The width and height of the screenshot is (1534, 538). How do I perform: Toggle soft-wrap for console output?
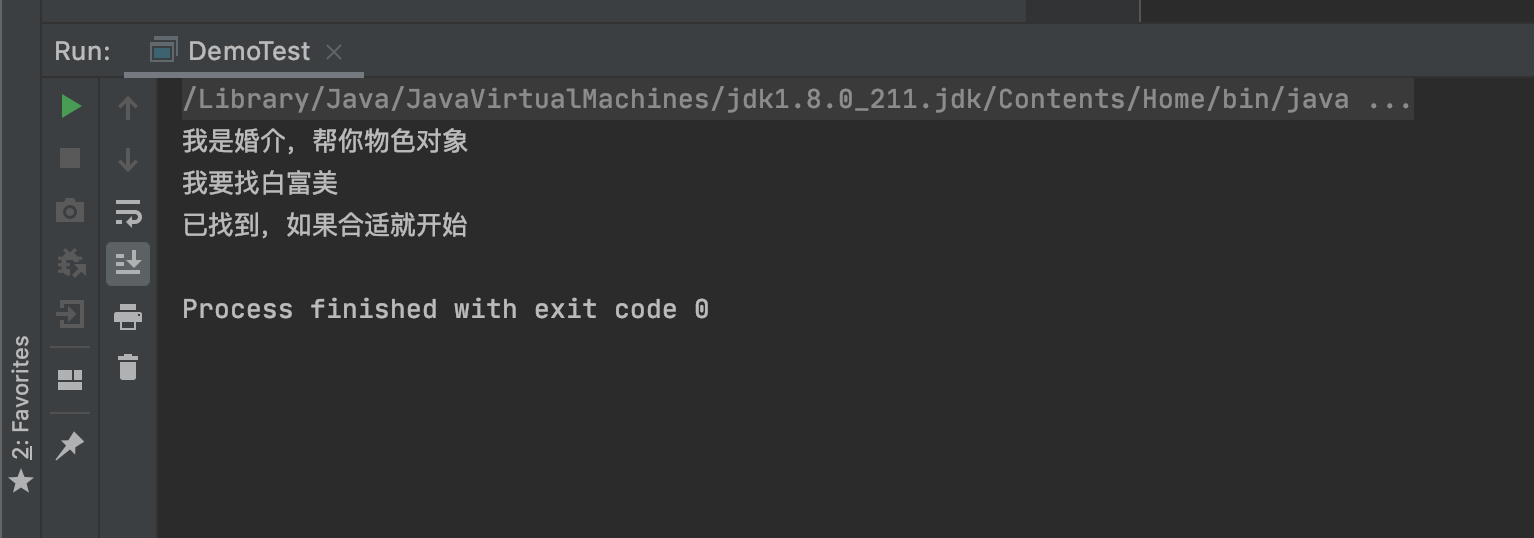point(128,212)
